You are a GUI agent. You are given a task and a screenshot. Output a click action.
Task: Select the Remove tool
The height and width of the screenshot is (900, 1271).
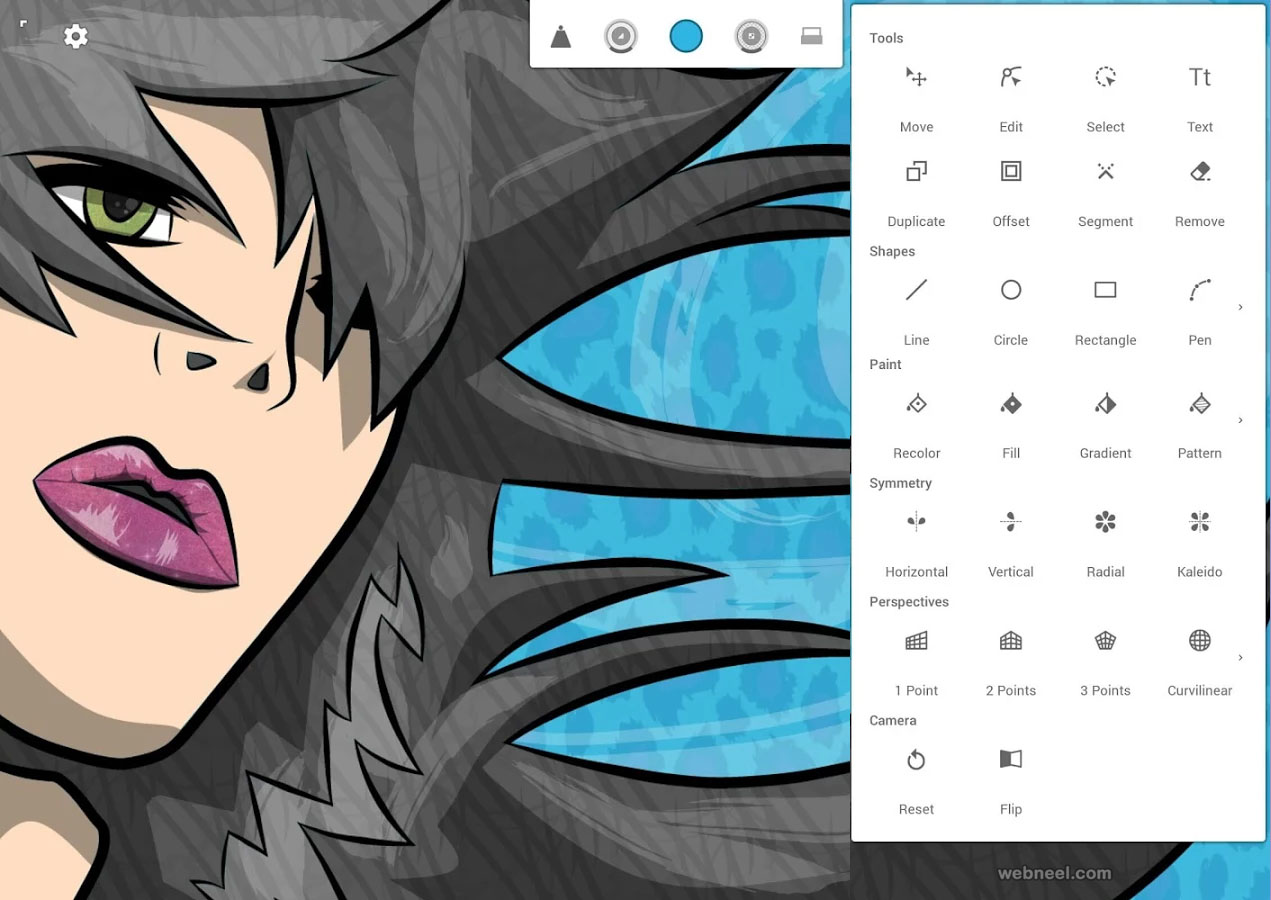point(1199,171)
